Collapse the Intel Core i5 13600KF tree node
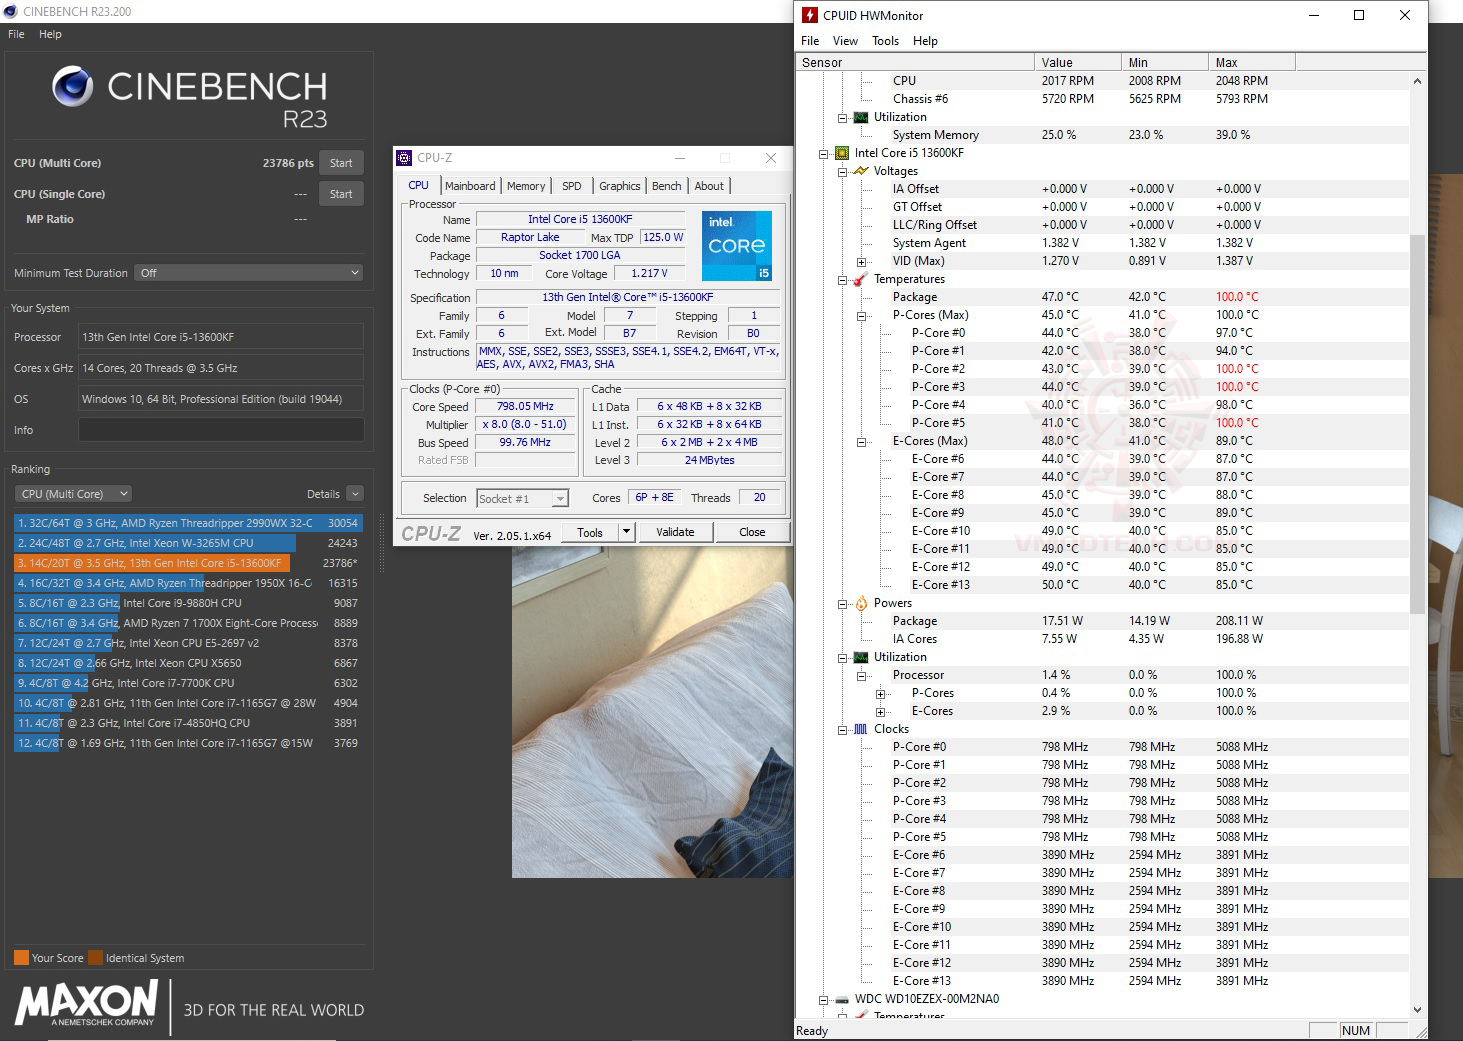This screenshot has height=1041, width=1463. (823, 154)
